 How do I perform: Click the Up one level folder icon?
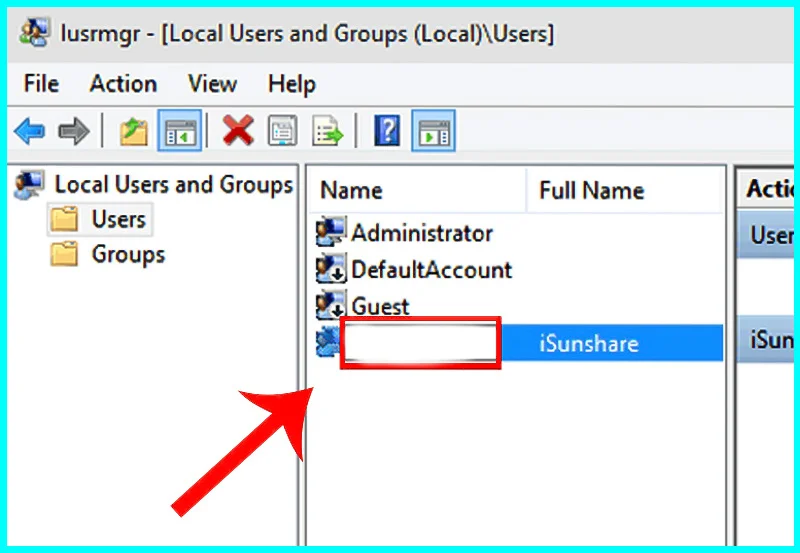point(134,131)
